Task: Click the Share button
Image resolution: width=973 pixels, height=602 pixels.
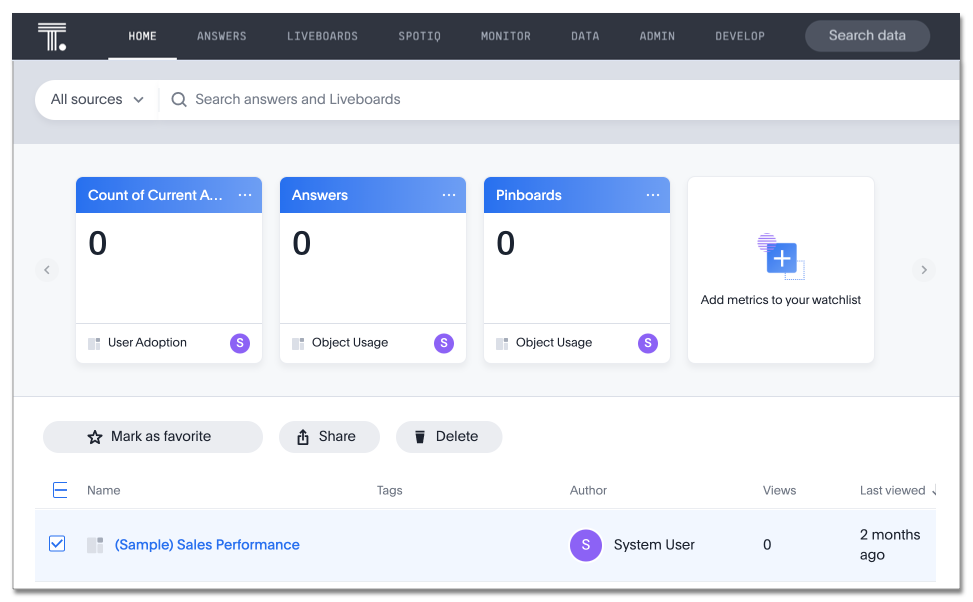Action: coord(328,437)
